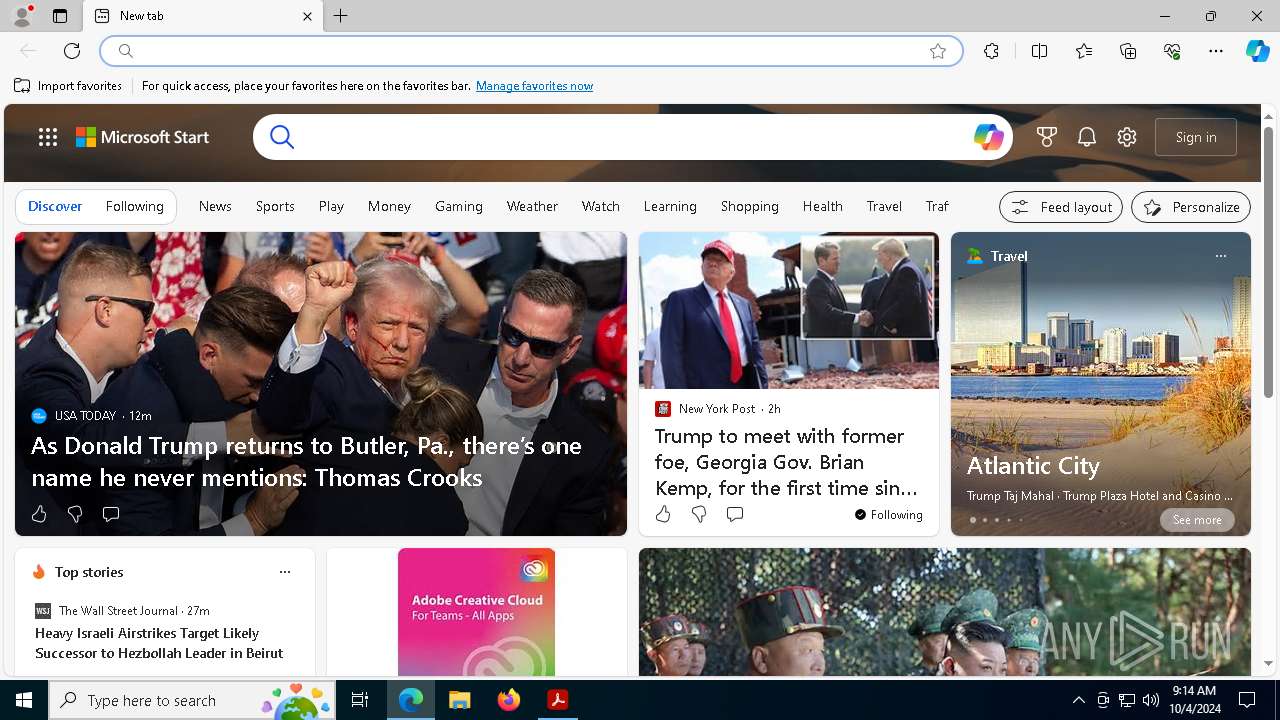Open the Money category
Screen dimensions: 1280x720
click(x=389, y=206)
